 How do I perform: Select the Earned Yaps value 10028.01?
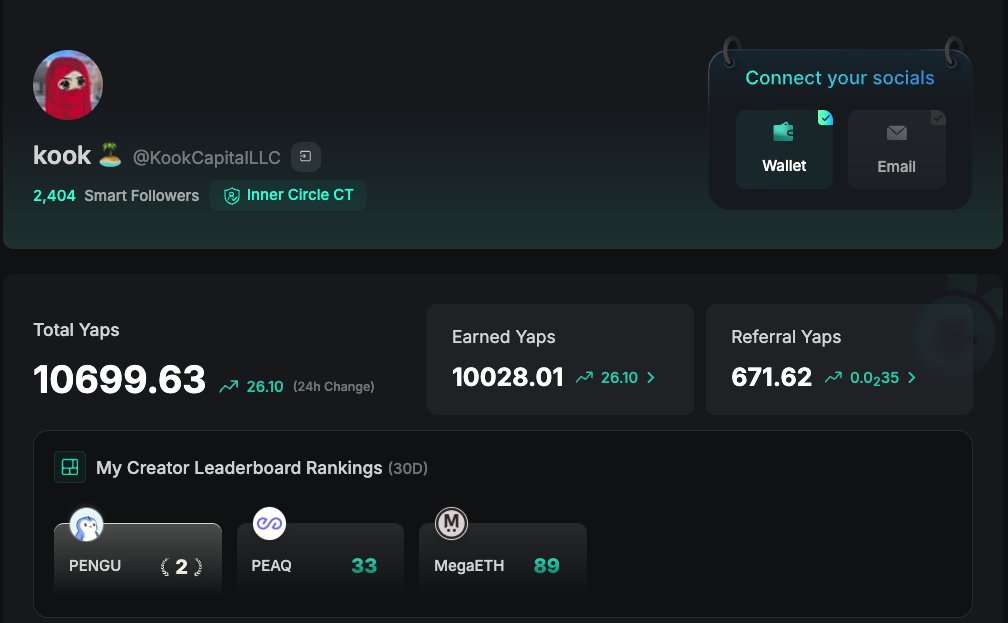pos(508,377)
